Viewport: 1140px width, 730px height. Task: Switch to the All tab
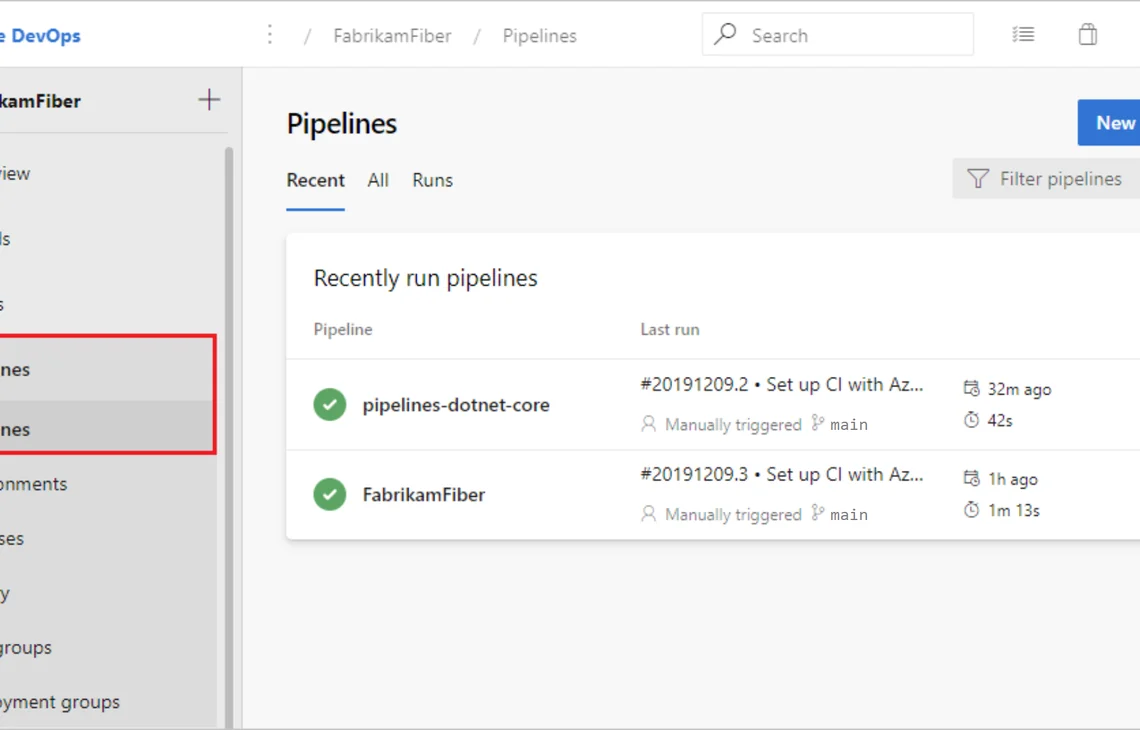(378, 180)
